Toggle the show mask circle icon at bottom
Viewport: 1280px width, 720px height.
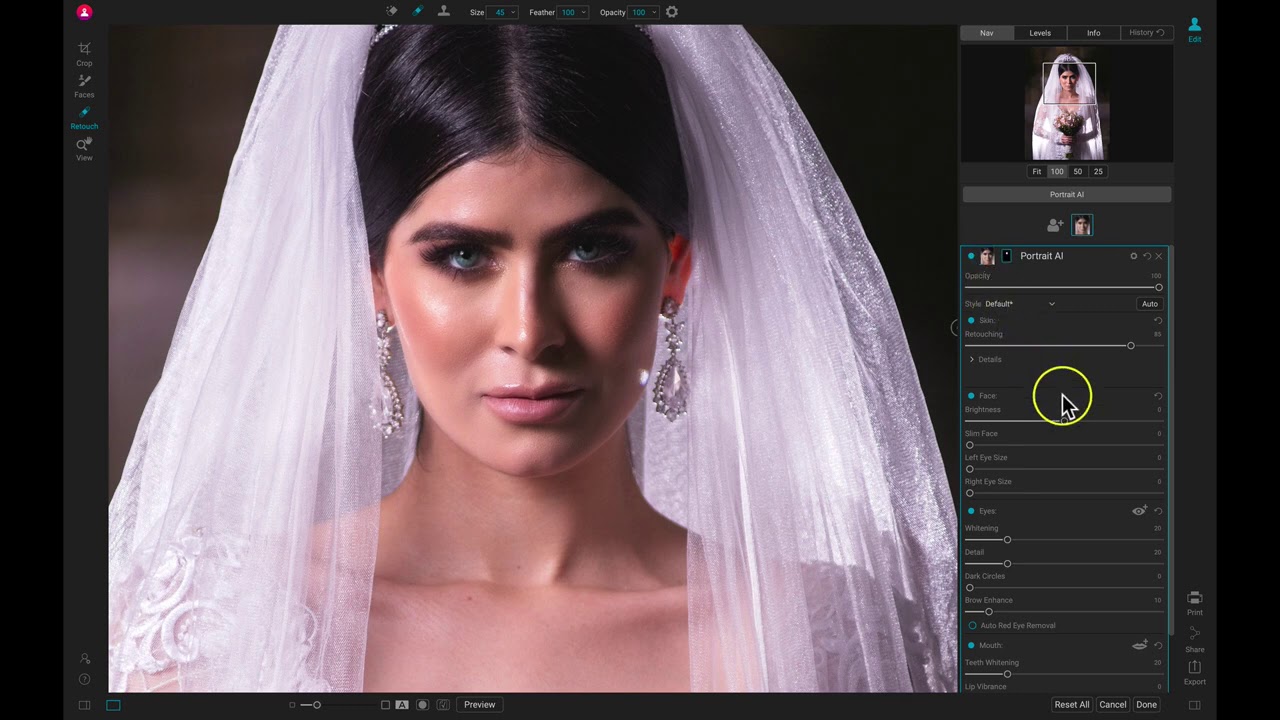tap(422, 705)
